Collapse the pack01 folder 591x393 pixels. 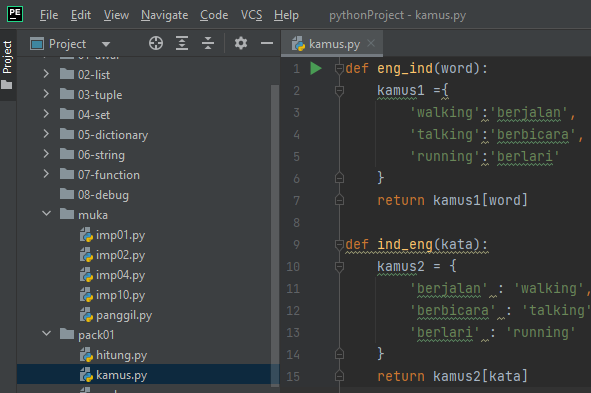tap(46, 333)
